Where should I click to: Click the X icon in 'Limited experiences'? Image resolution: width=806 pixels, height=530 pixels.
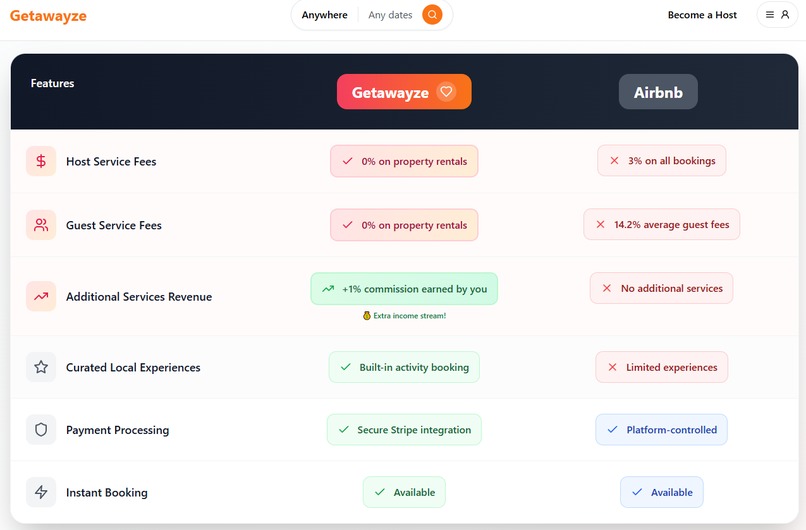point(612,367)
